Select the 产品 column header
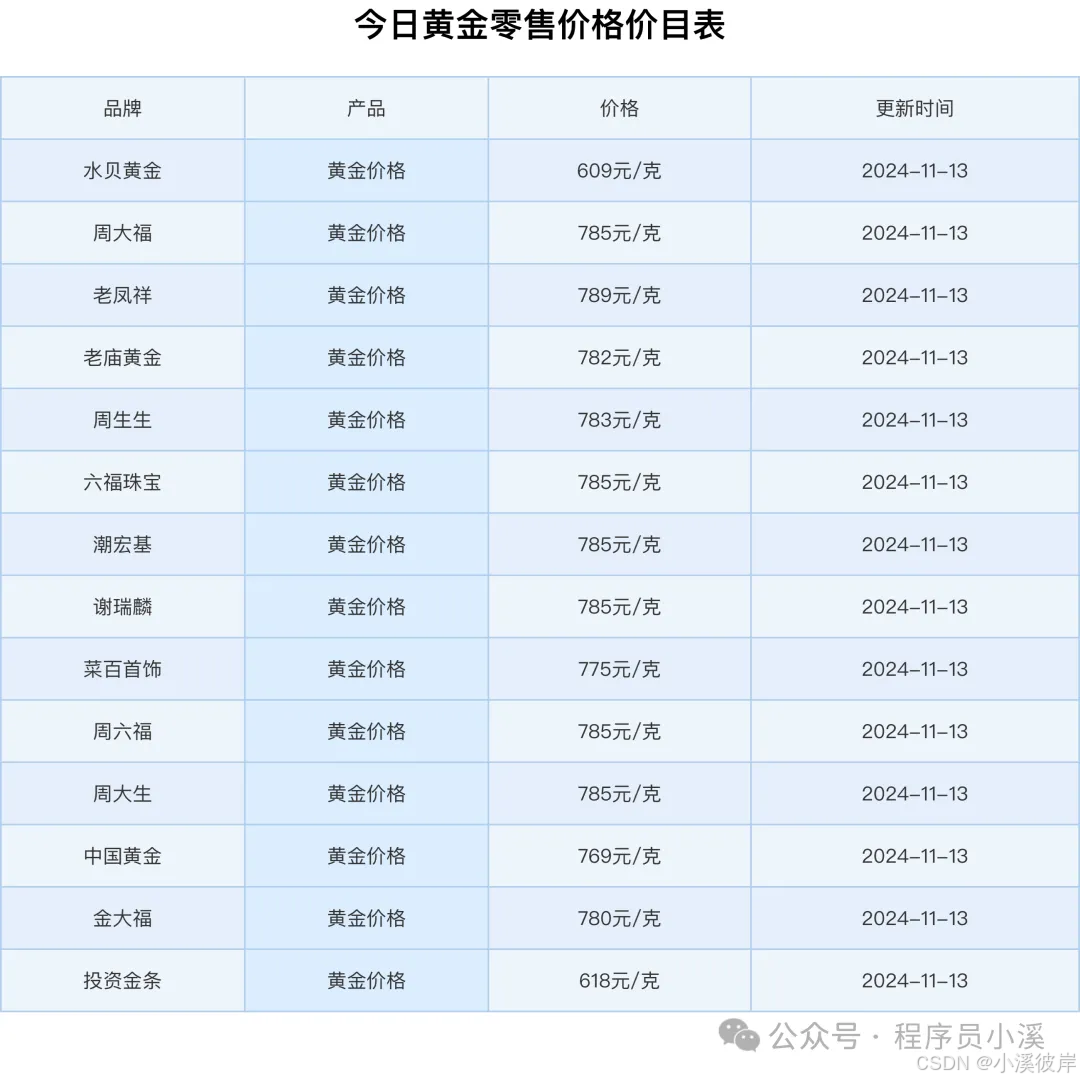1080x1080 pixels. click(x=366, y=108)
